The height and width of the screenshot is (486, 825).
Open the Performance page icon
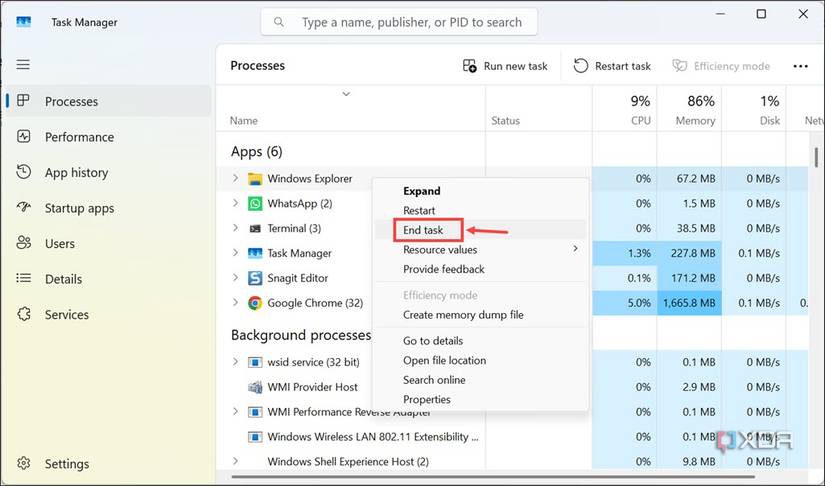pos(24,137)
